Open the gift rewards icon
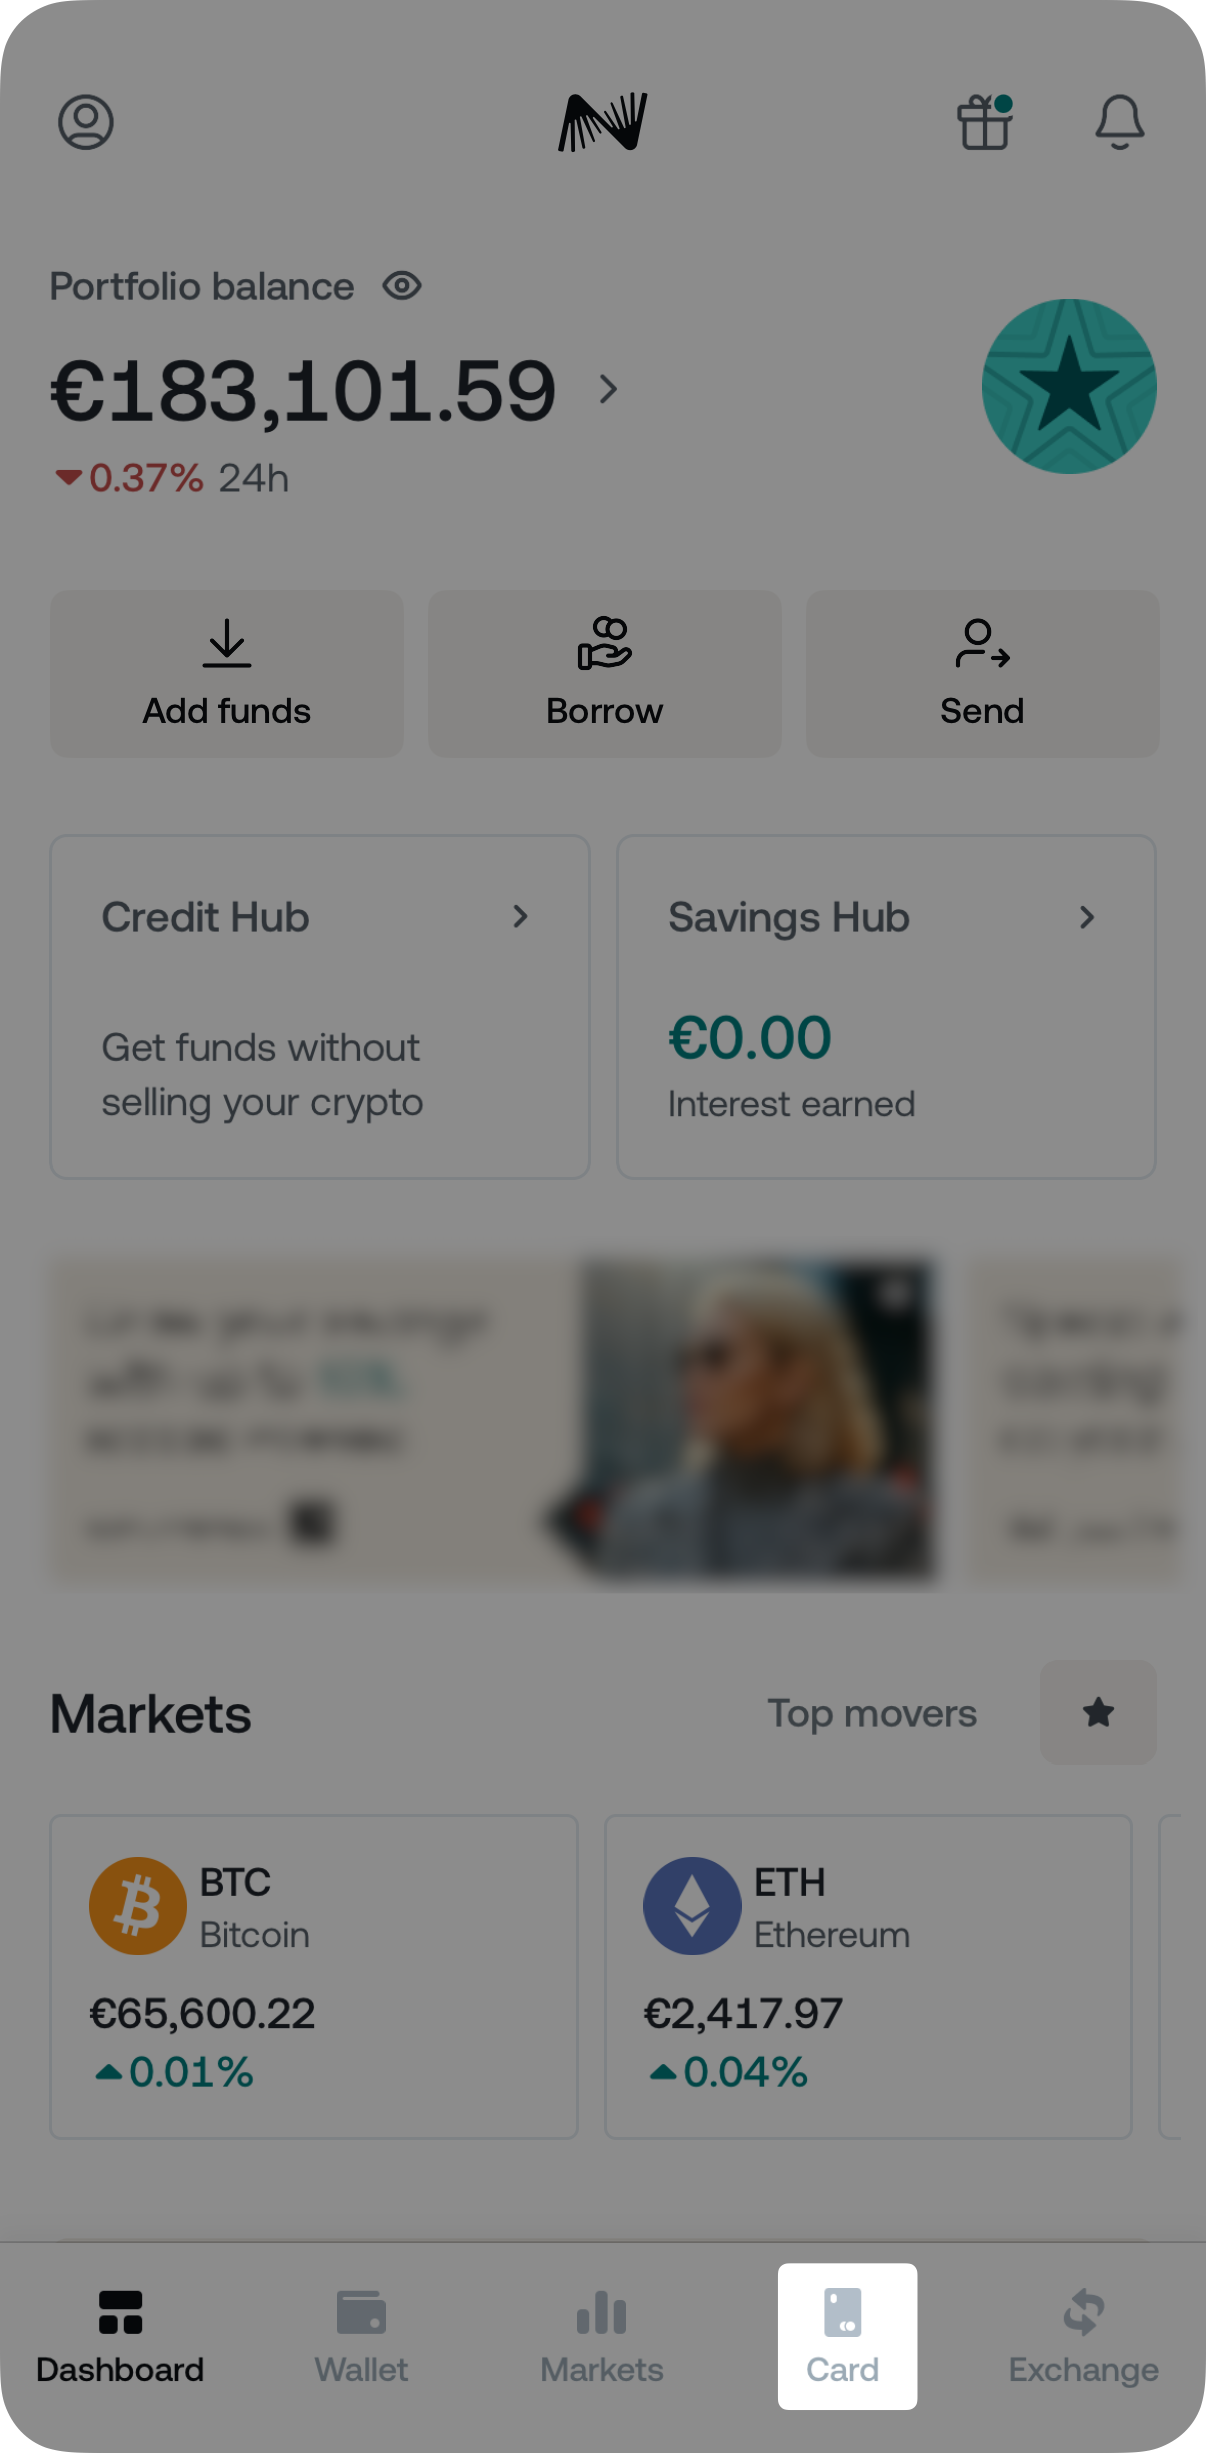The height and width of the screenshot is (2453, 1206). click(x=985, y=122)
